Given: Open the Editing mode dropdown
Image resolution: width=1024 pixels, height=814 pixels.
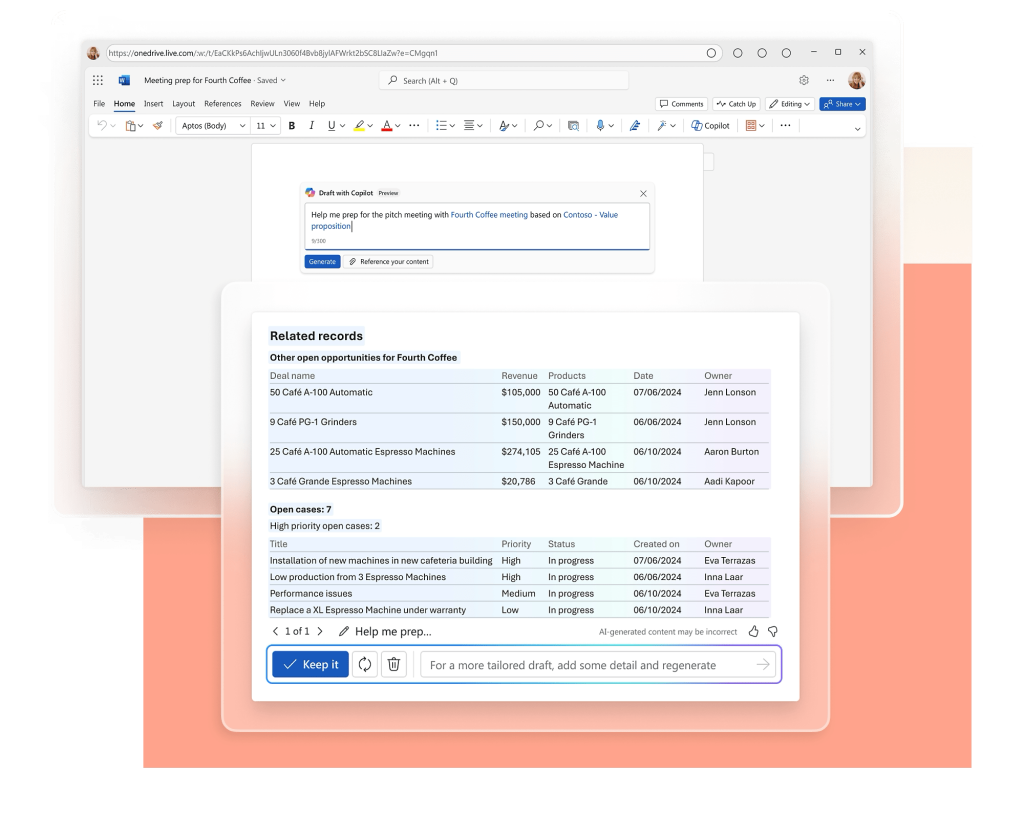Looking at the screenshot, I should tap(790, 104).
